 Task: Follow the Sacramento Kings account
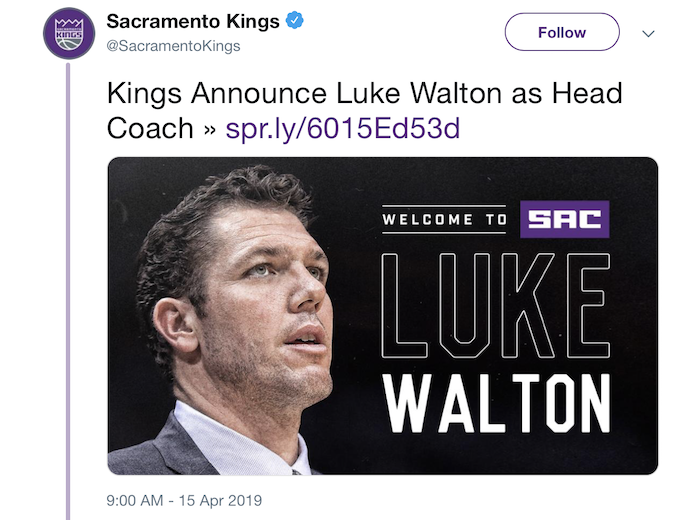(x=562, y=32)
